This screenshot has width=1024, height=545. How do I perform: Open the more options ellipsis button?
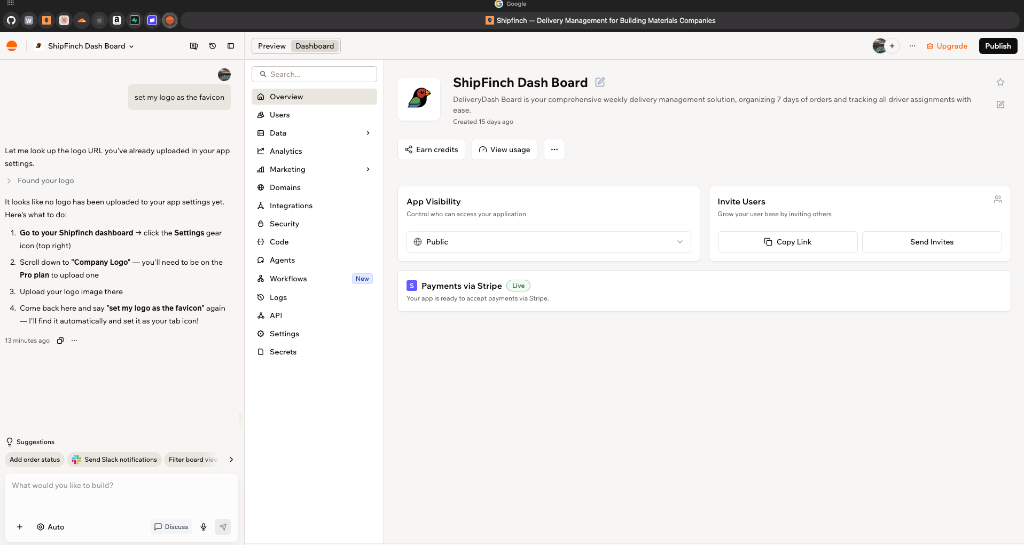coord(554,149)
